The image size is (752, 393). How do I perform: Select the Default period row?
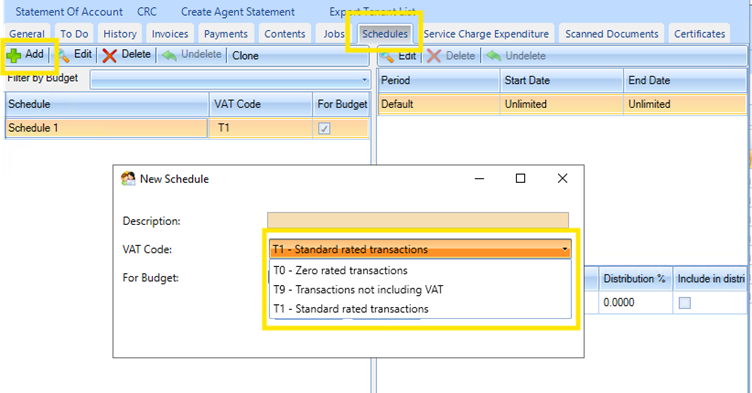coord(562,104)
